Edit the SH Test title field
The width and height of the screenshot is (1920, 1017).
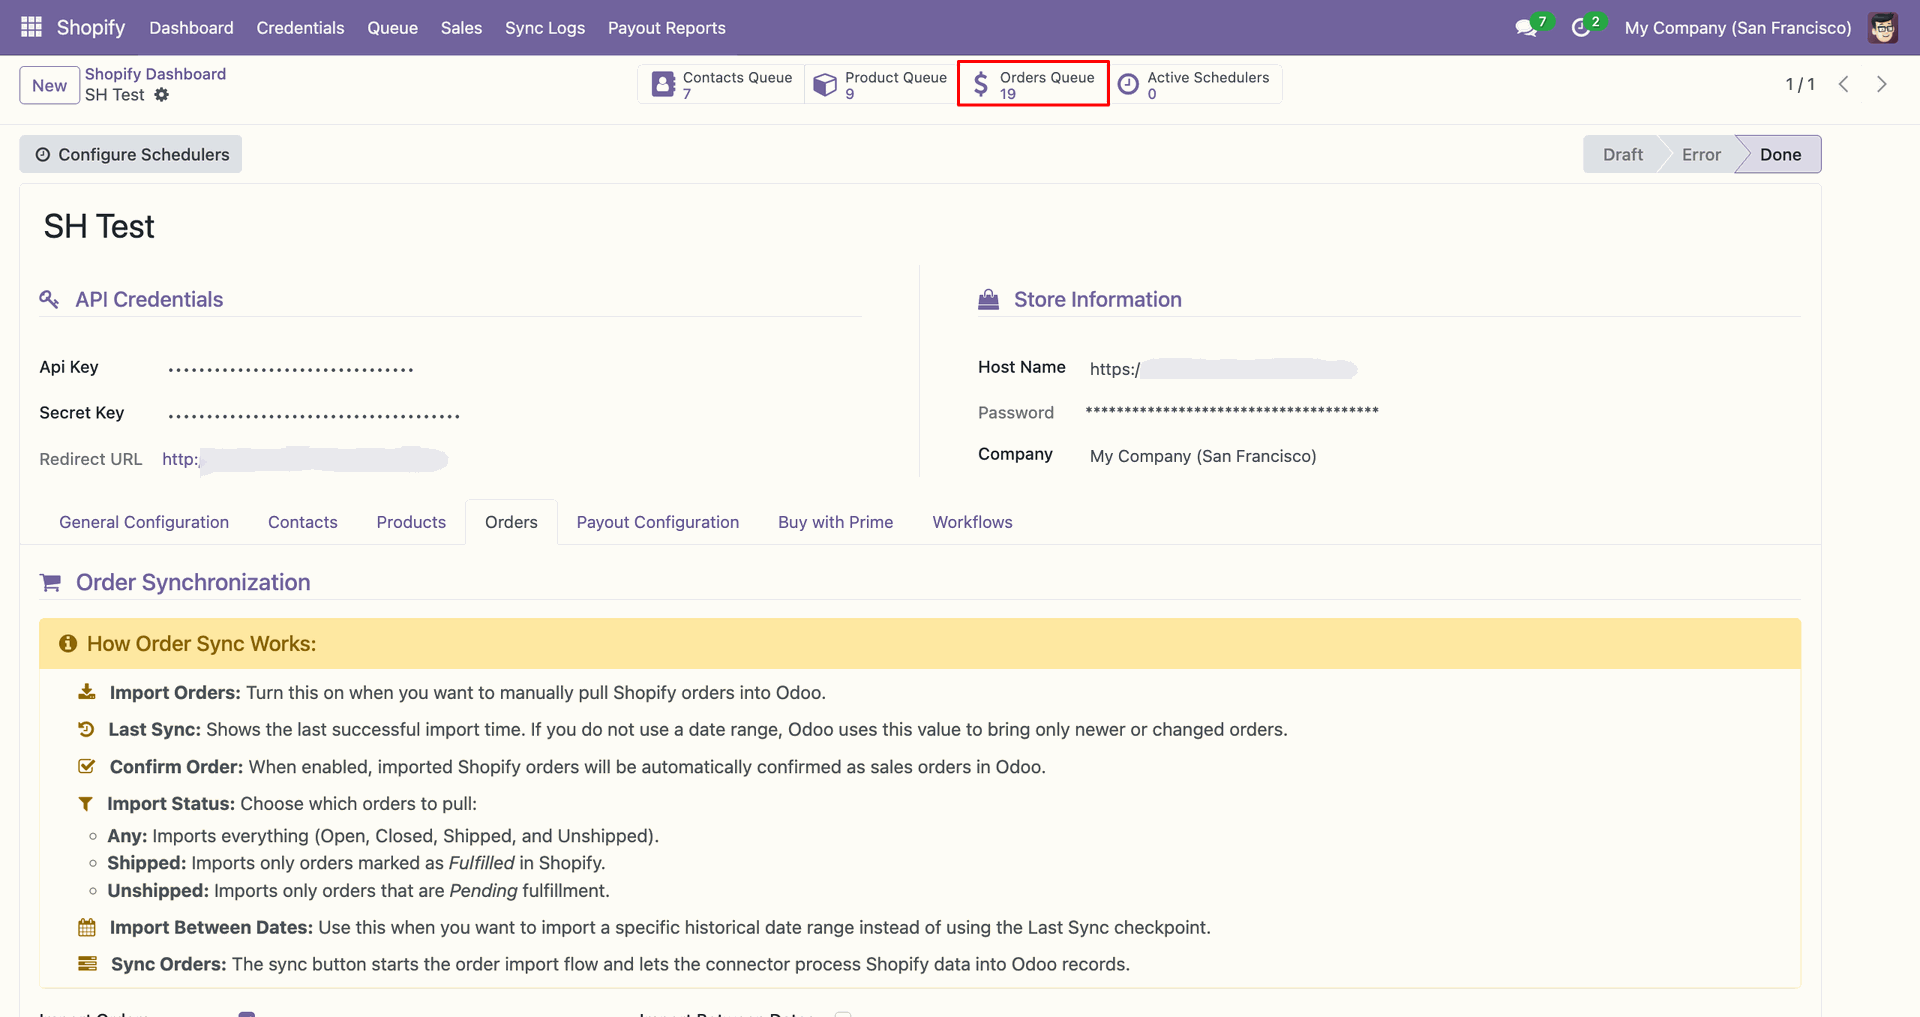[x=99, y=227]
